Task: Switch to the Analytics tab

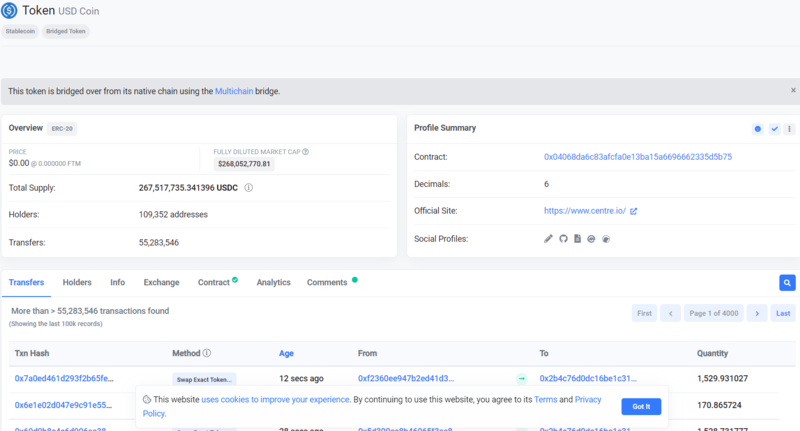Action: point(273,283)
